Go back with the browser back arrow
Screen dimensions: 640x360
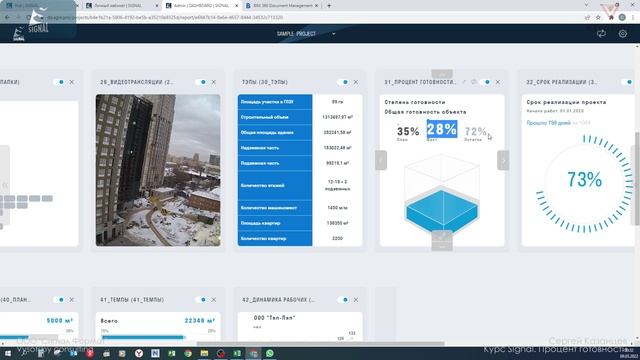click(7, 18)
